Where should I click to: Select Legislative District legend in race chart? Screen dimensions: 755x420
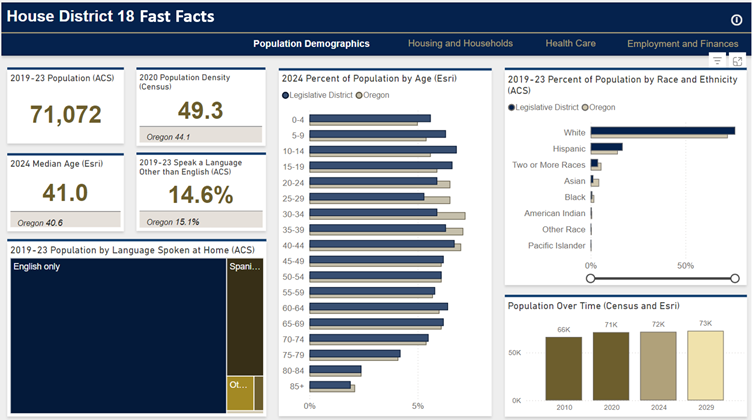pos(546,106)
